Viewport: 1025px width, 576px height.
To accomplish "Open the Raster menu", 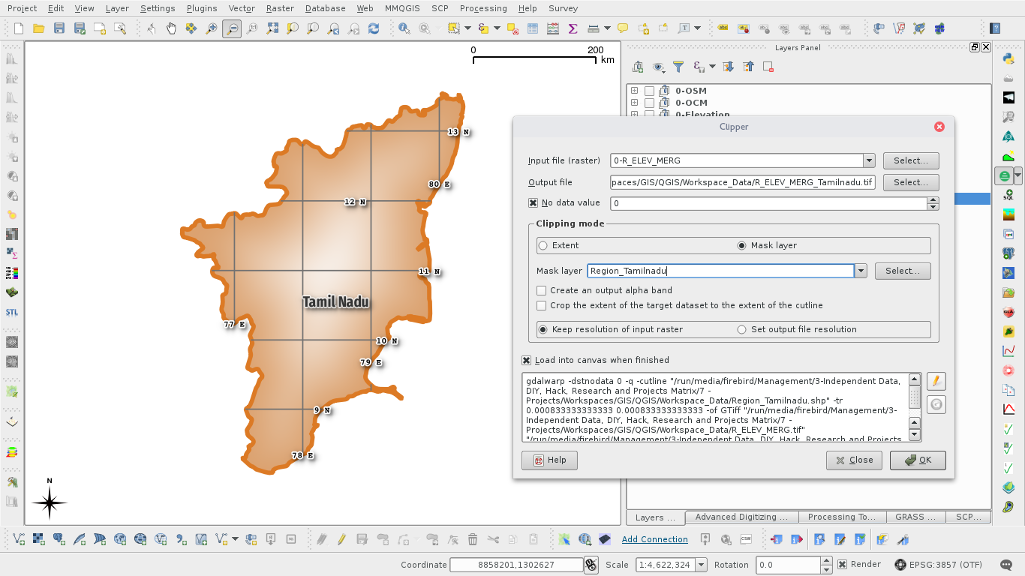I will [x=279, y=8].
